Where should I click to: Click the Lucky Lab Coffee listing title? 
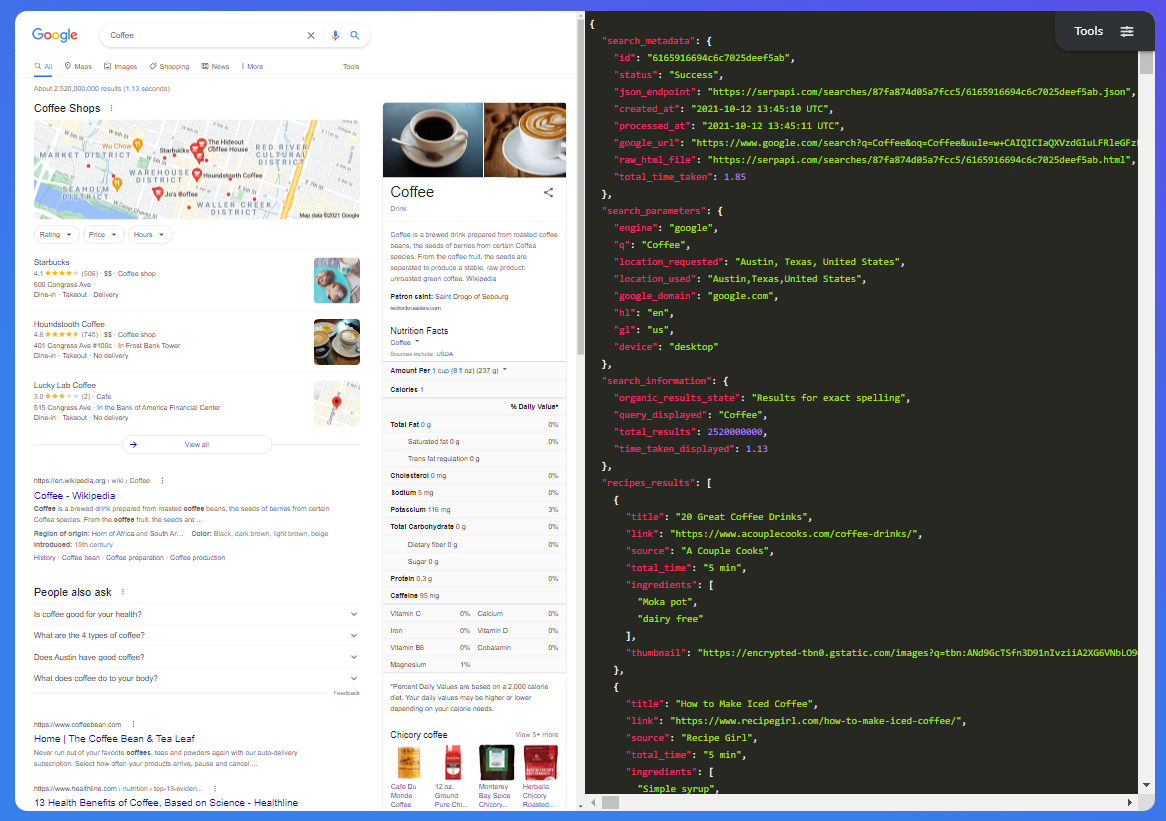pyautogui.click(x=65, y=385)
